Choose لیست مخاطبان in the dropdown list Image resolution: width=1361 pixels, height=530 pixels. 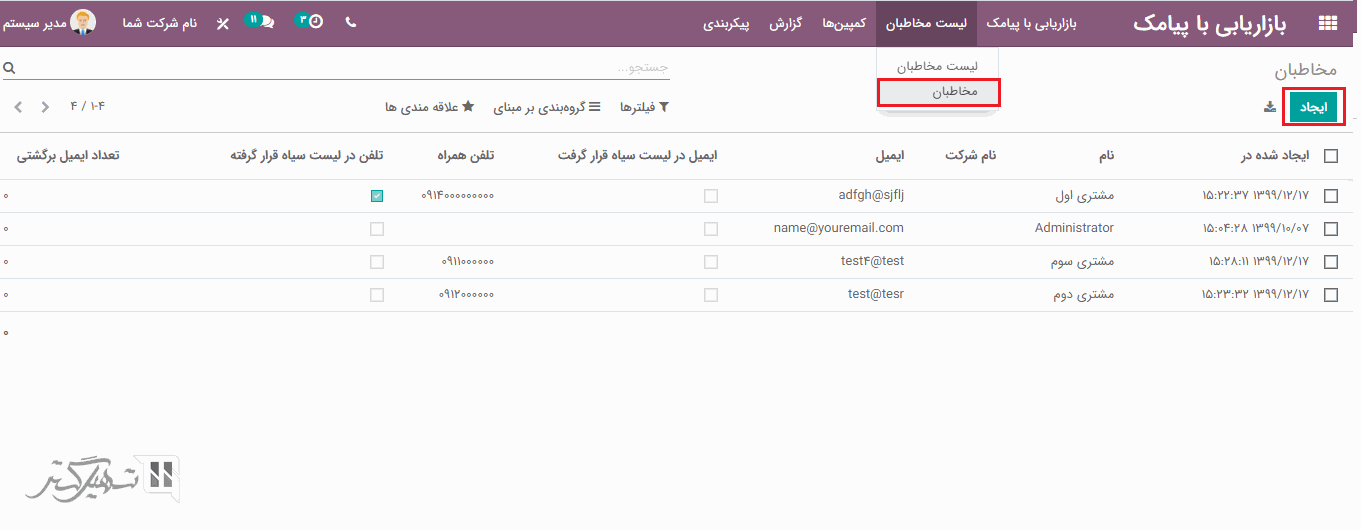pos(937,65)
